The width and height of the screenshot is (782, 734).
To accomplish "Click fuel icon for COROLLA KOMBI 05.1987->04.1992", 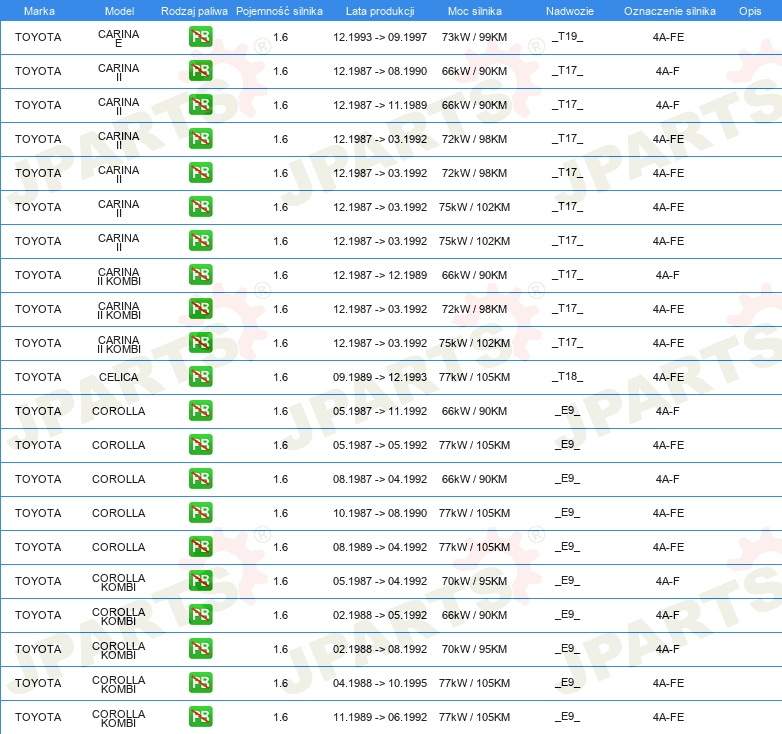I will coord(200,581).
